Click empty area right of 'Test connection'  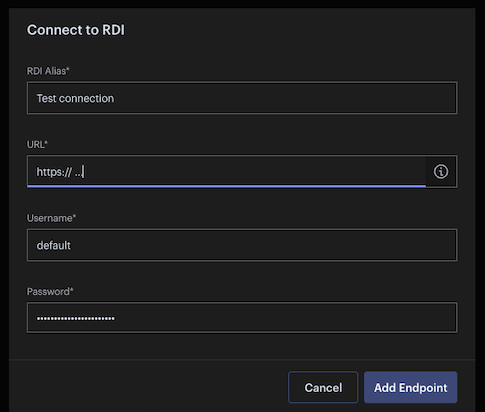coord(285,98)
